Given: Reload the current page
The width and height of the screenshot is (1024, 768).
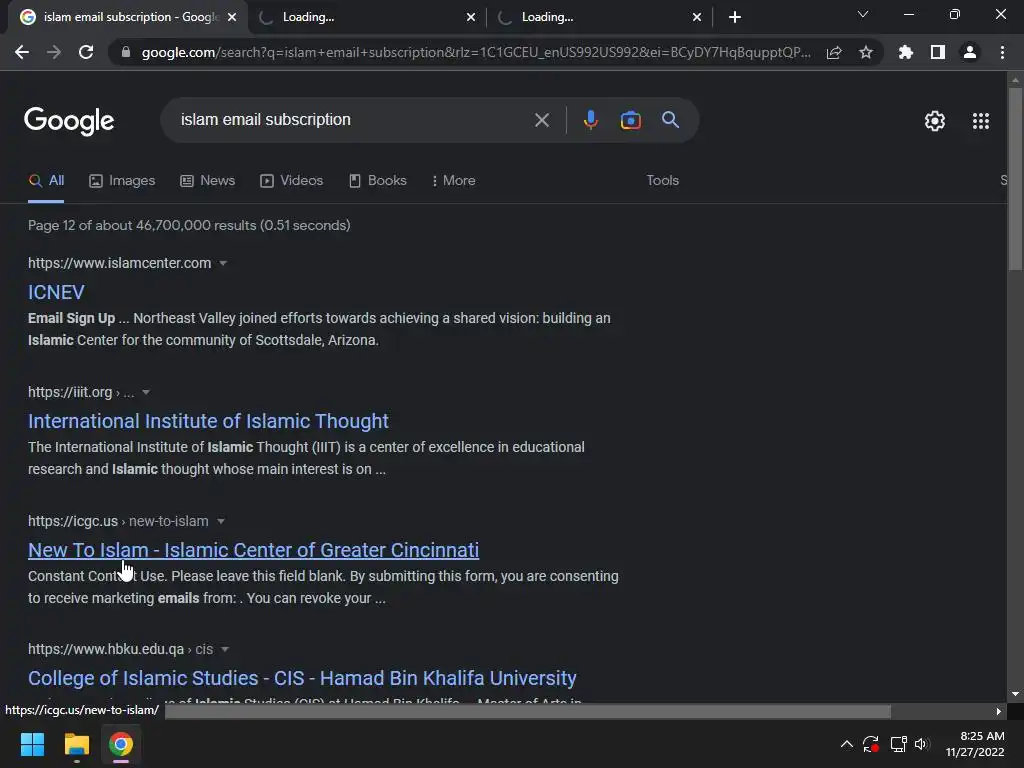Looking at the screenshot, I should pos(86,52).
